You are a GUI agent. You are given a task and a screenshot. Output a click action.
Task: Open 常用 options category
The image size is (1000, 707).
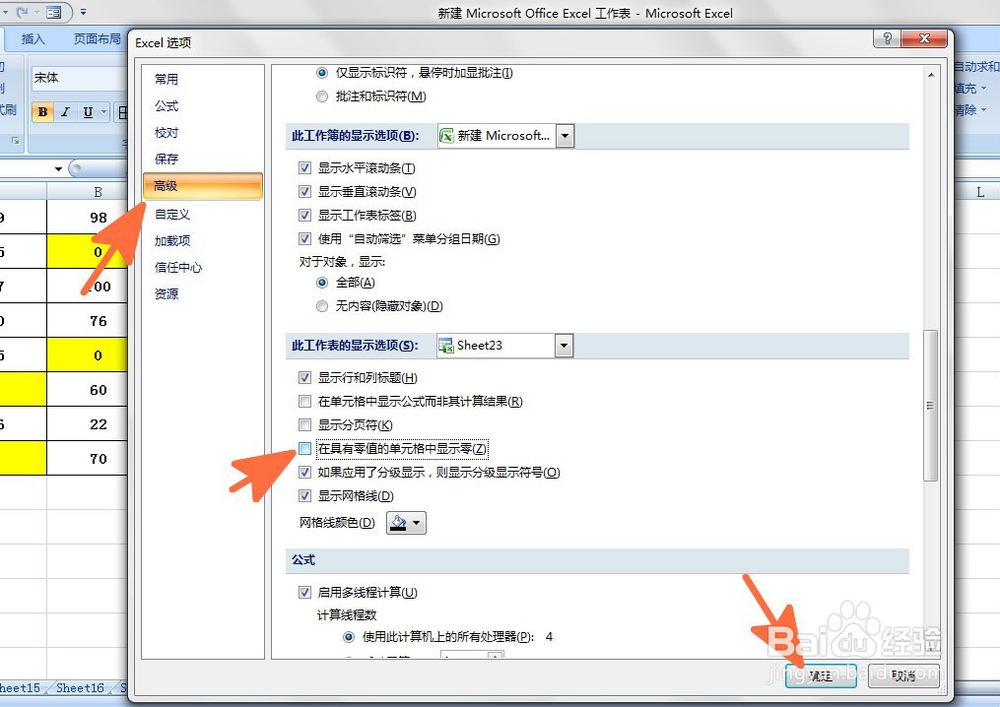pyautogui.click(x=166, y=79)
